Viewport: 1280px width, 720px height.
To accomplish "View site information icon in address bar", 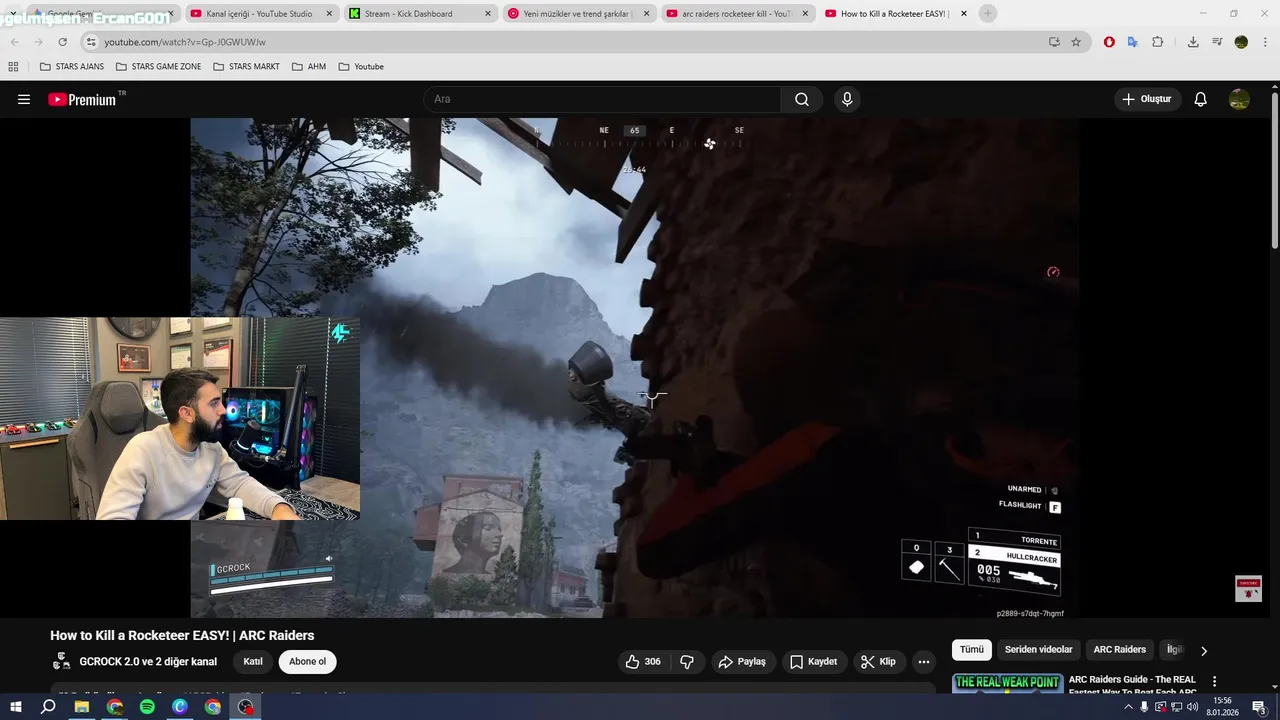I will pyautogui.click(x=91, y=42).
